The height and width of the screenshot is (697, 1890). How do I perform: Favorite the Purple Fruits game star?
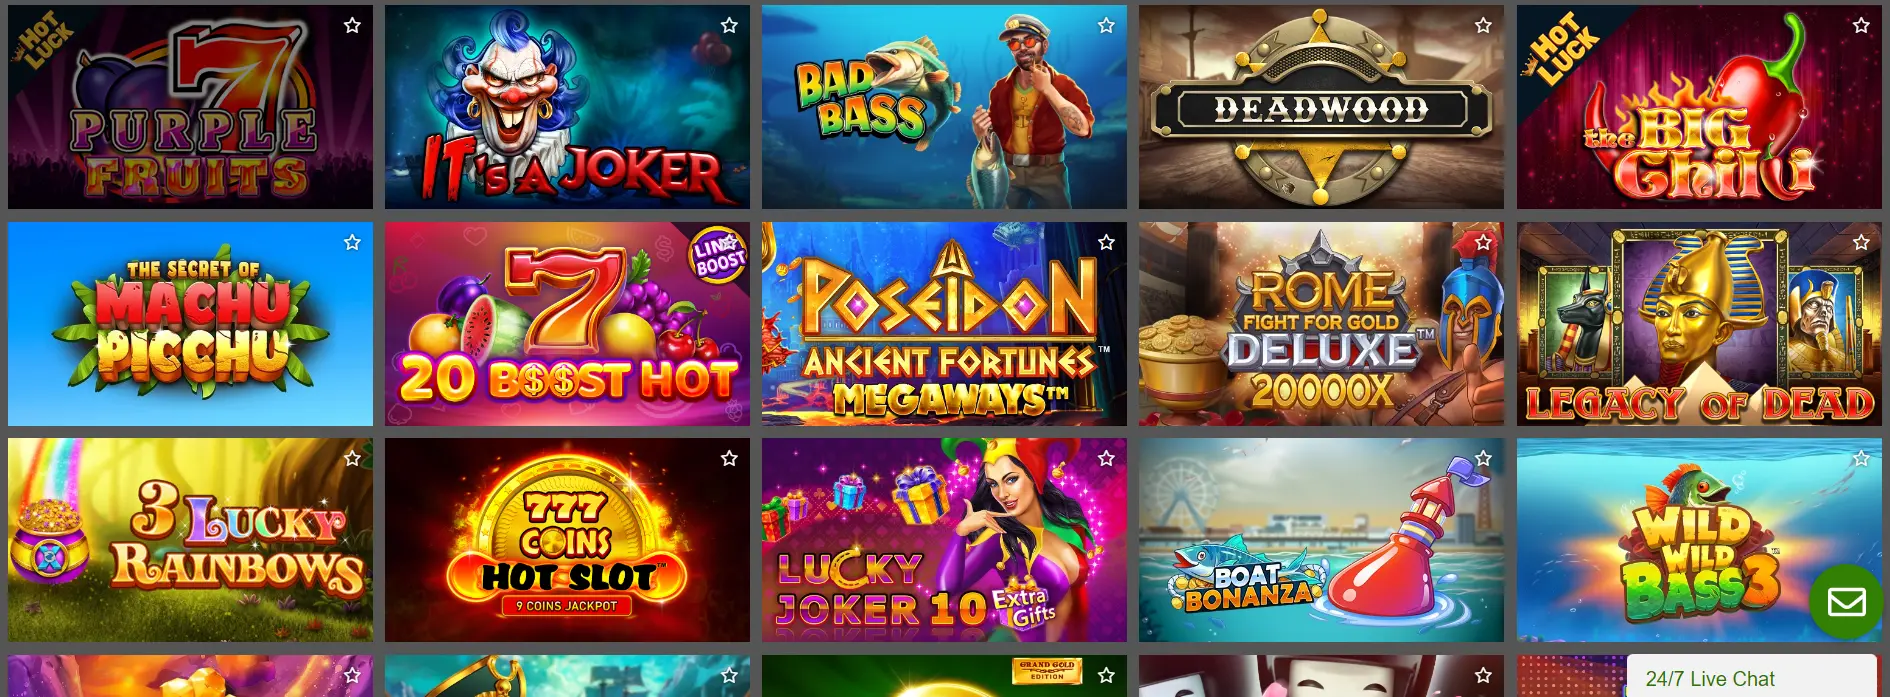[352, 26]
